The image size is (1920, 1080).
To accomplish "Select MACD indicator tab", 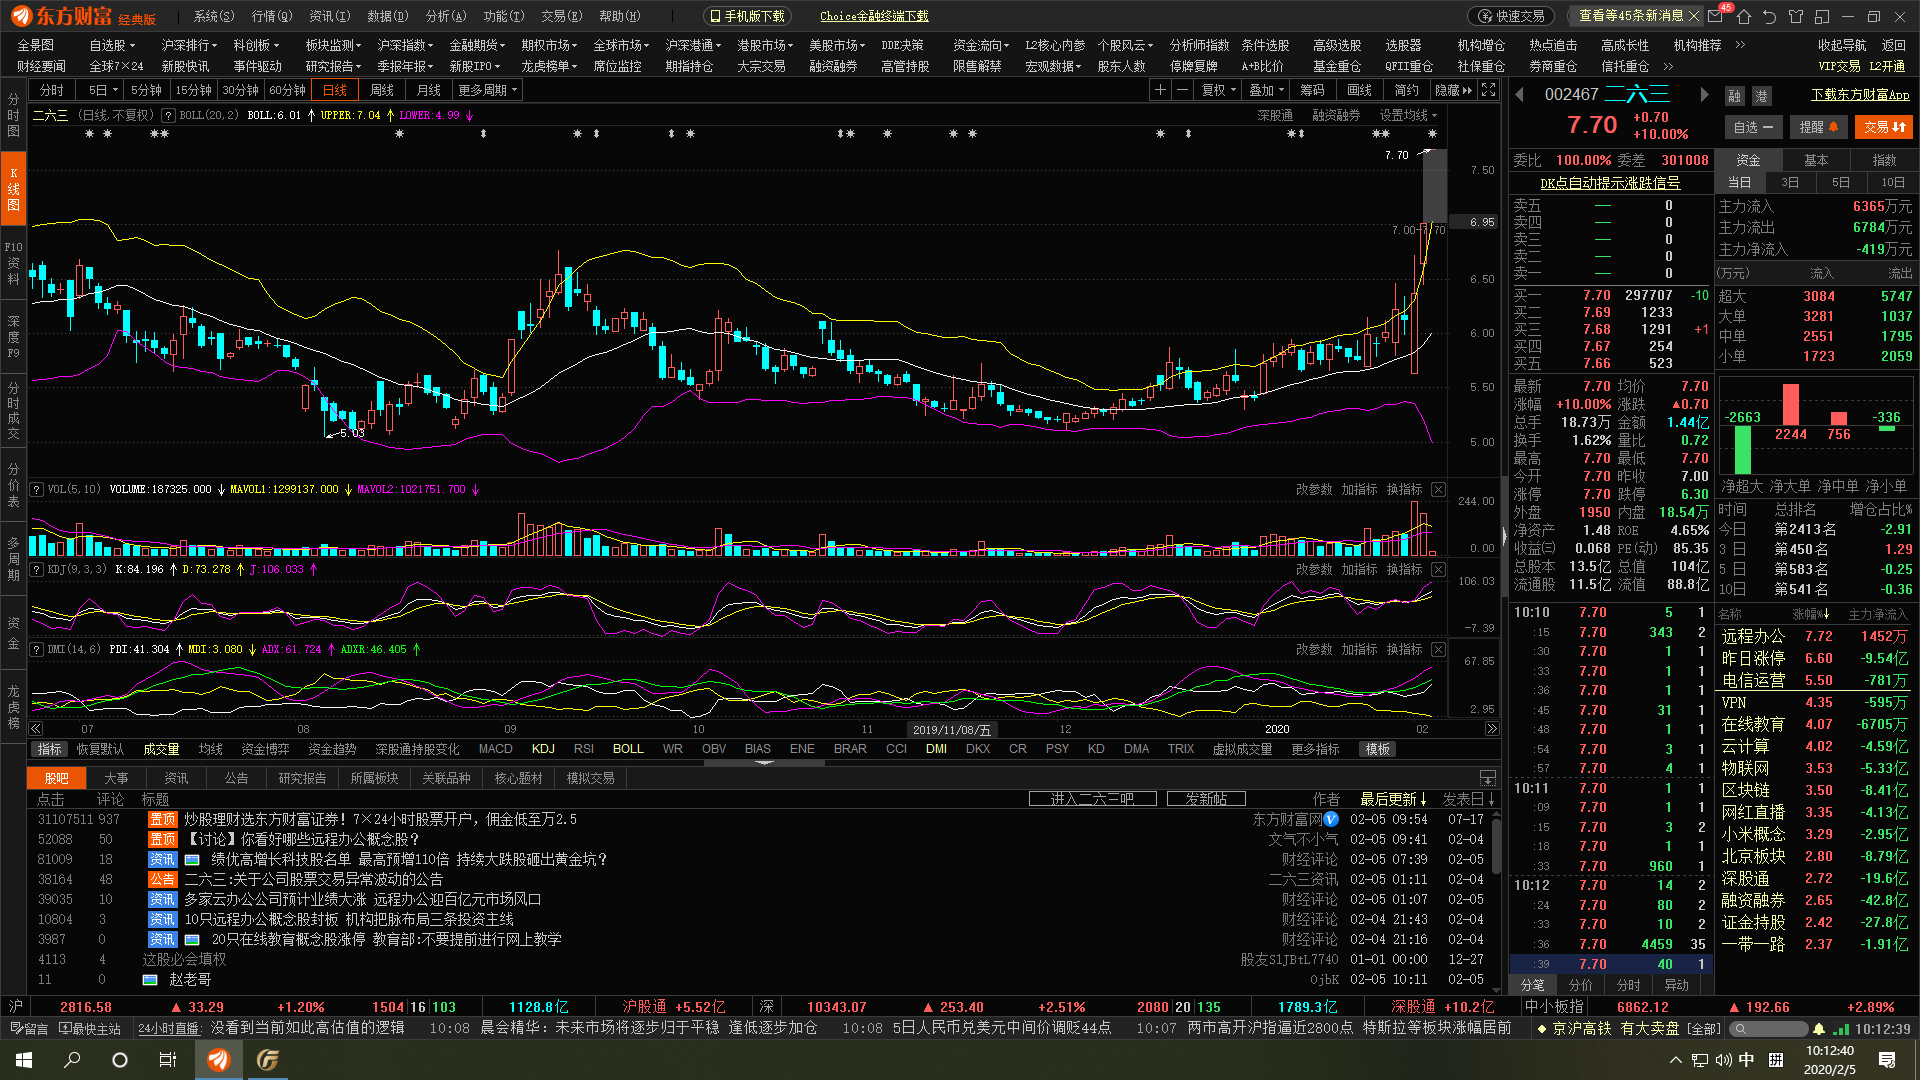I will pyautogui.click(x=495, y=749).
